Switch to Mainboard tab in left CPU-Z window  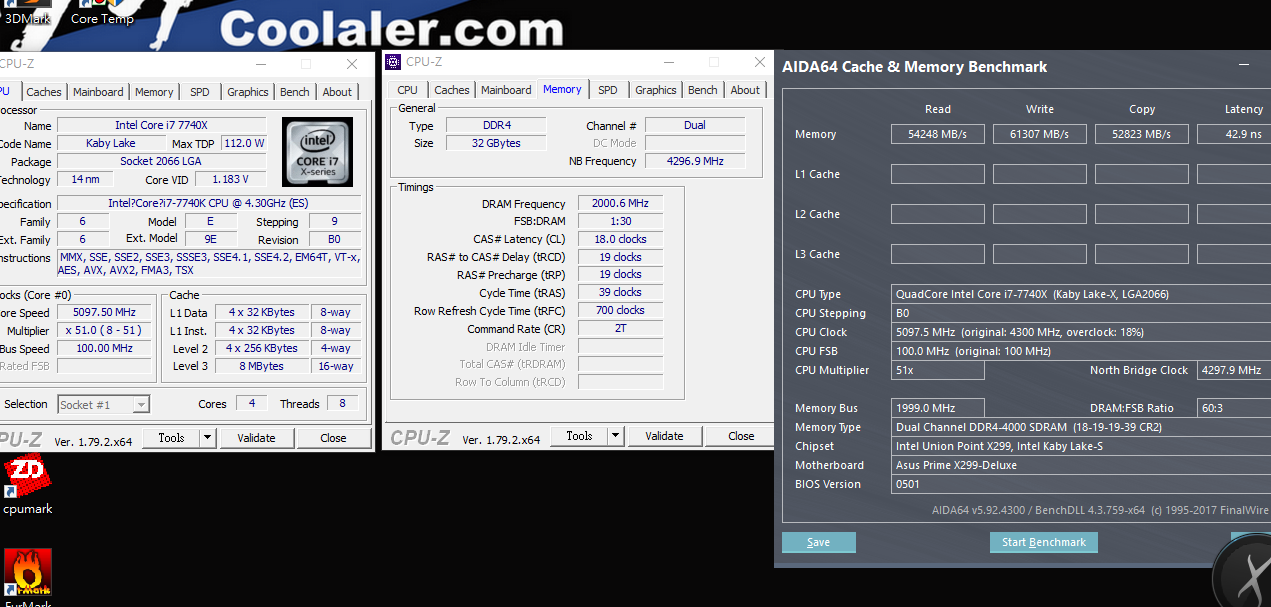point(98,91)
